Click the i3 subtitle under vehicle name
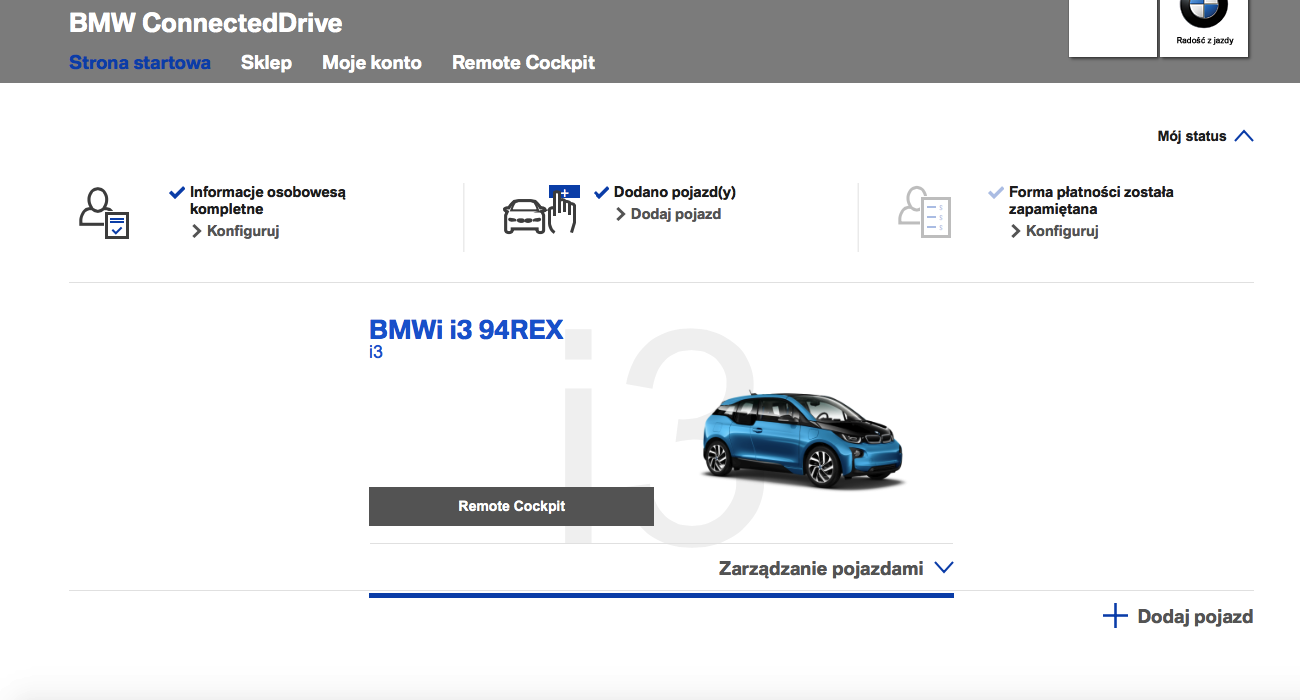Image resolution: width=1300 pixels, height=700 pixels. click(x=376, y=352)
